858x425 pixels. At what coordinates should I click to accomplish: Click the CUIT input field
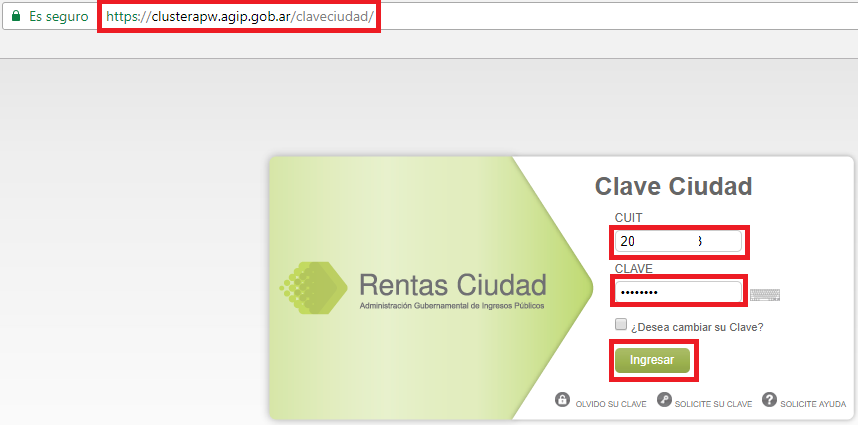678,241
